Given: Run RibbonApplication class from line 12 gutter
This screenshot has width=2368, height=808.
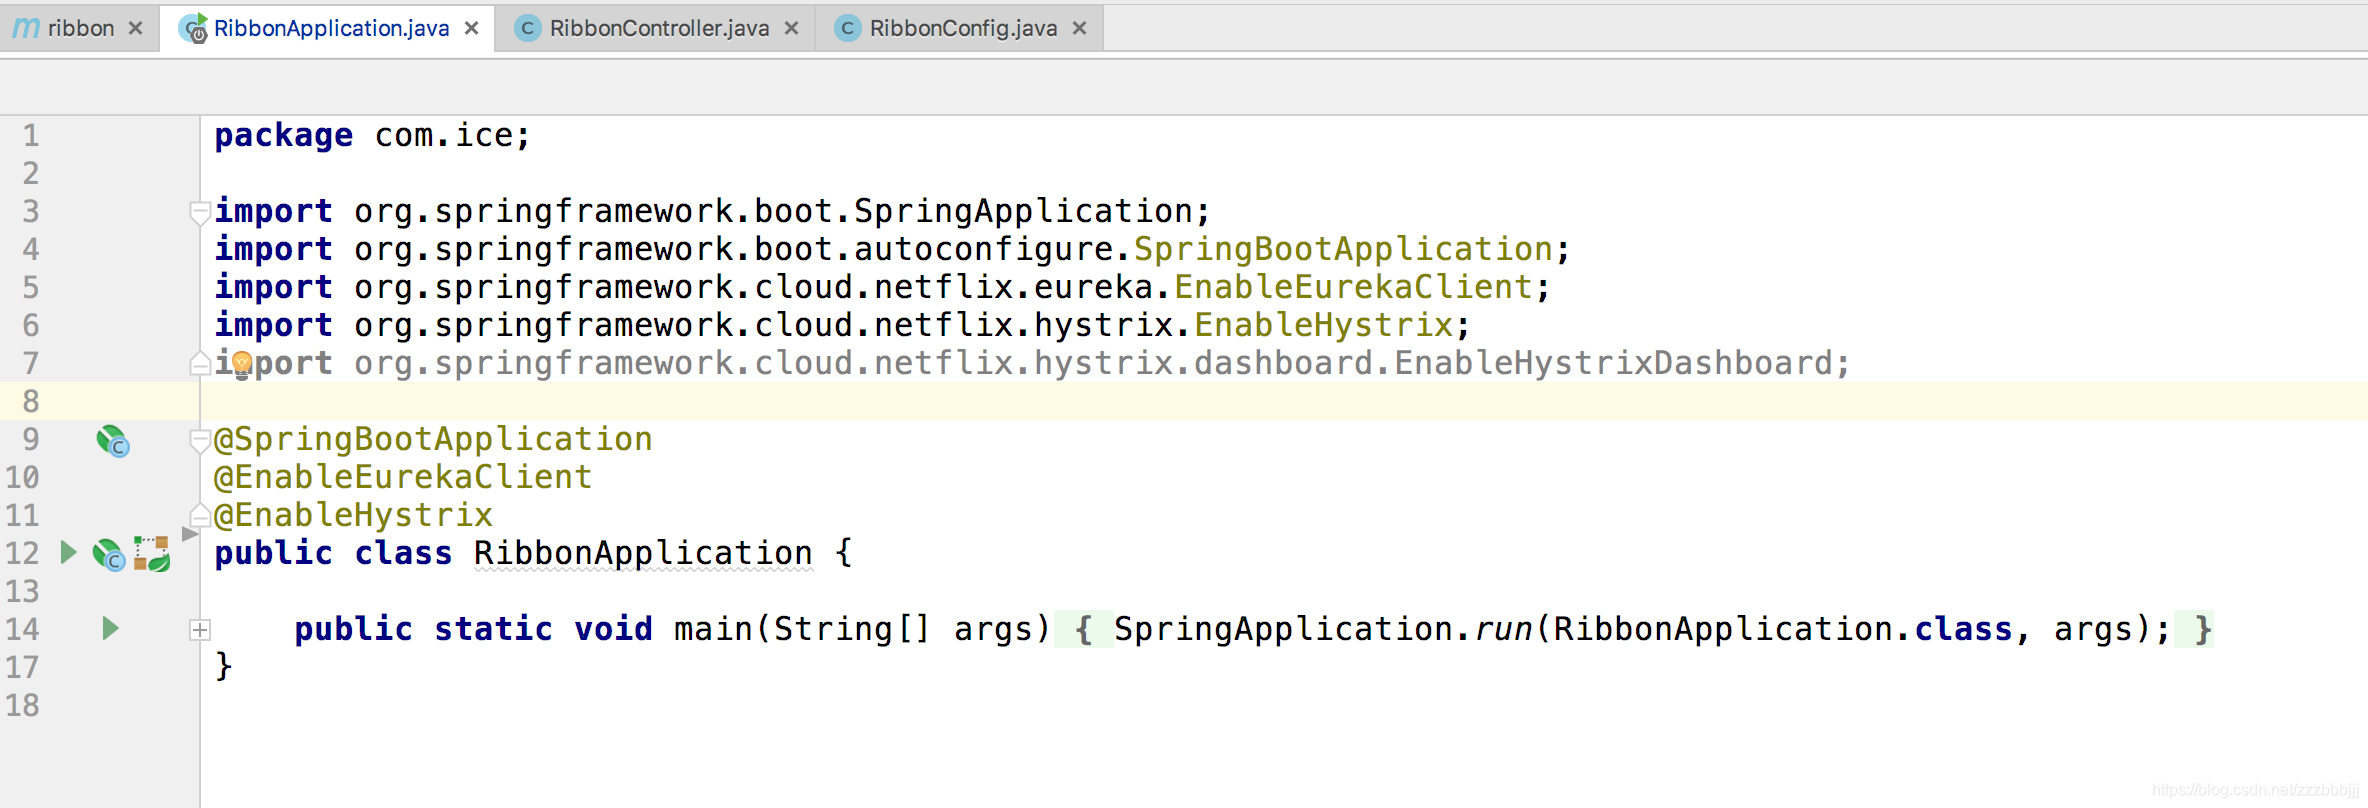Looking at the screenshot, I should (x=68, y=552).
